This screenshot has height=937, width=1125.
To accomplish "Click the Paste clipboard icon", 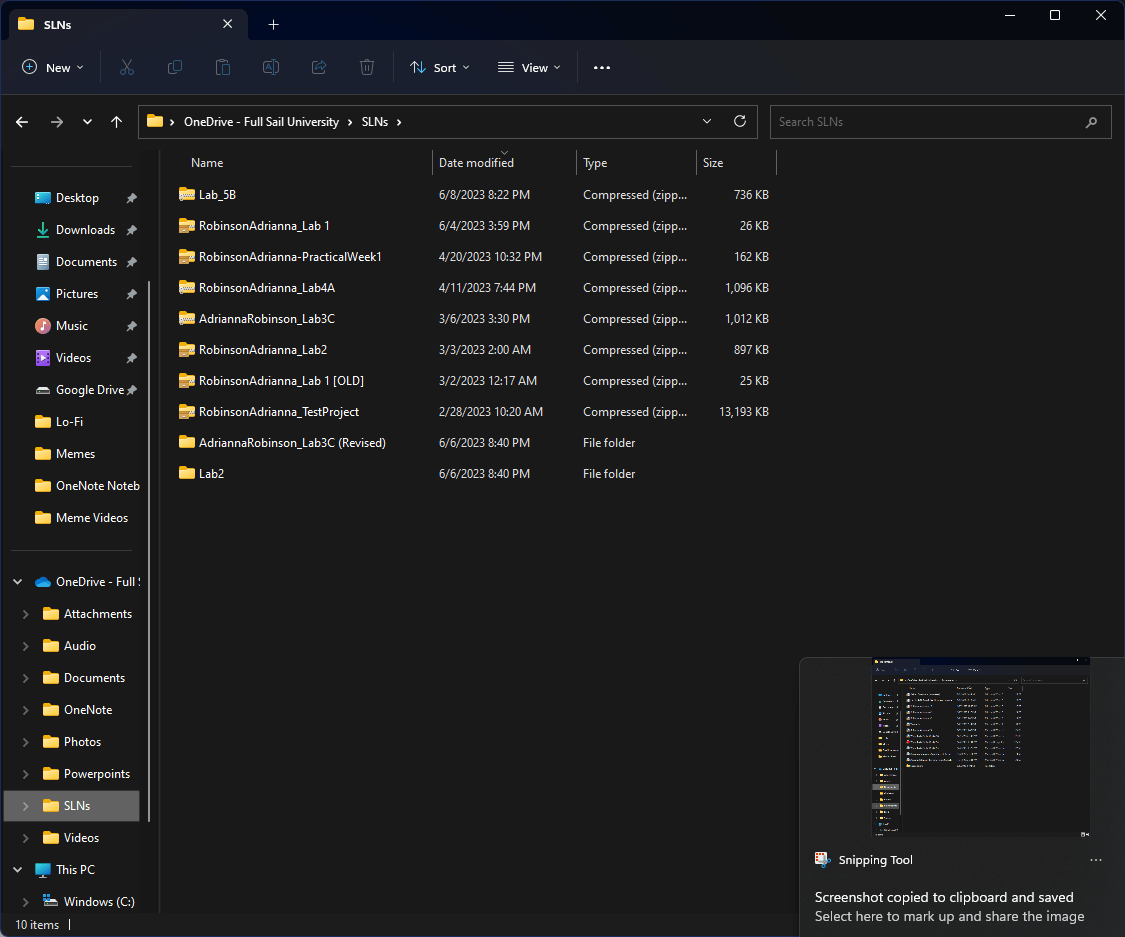I will [223, 67].
